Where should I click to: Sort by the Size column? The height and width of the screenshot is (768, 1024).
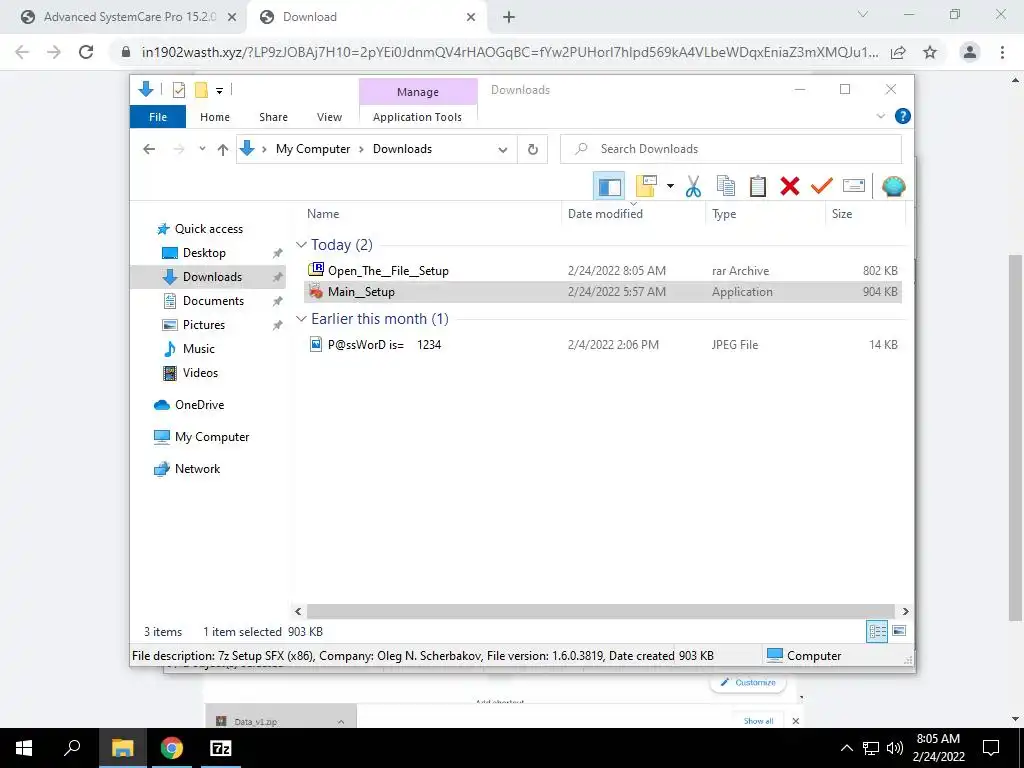pyautogui.click(x=842, y=214)
